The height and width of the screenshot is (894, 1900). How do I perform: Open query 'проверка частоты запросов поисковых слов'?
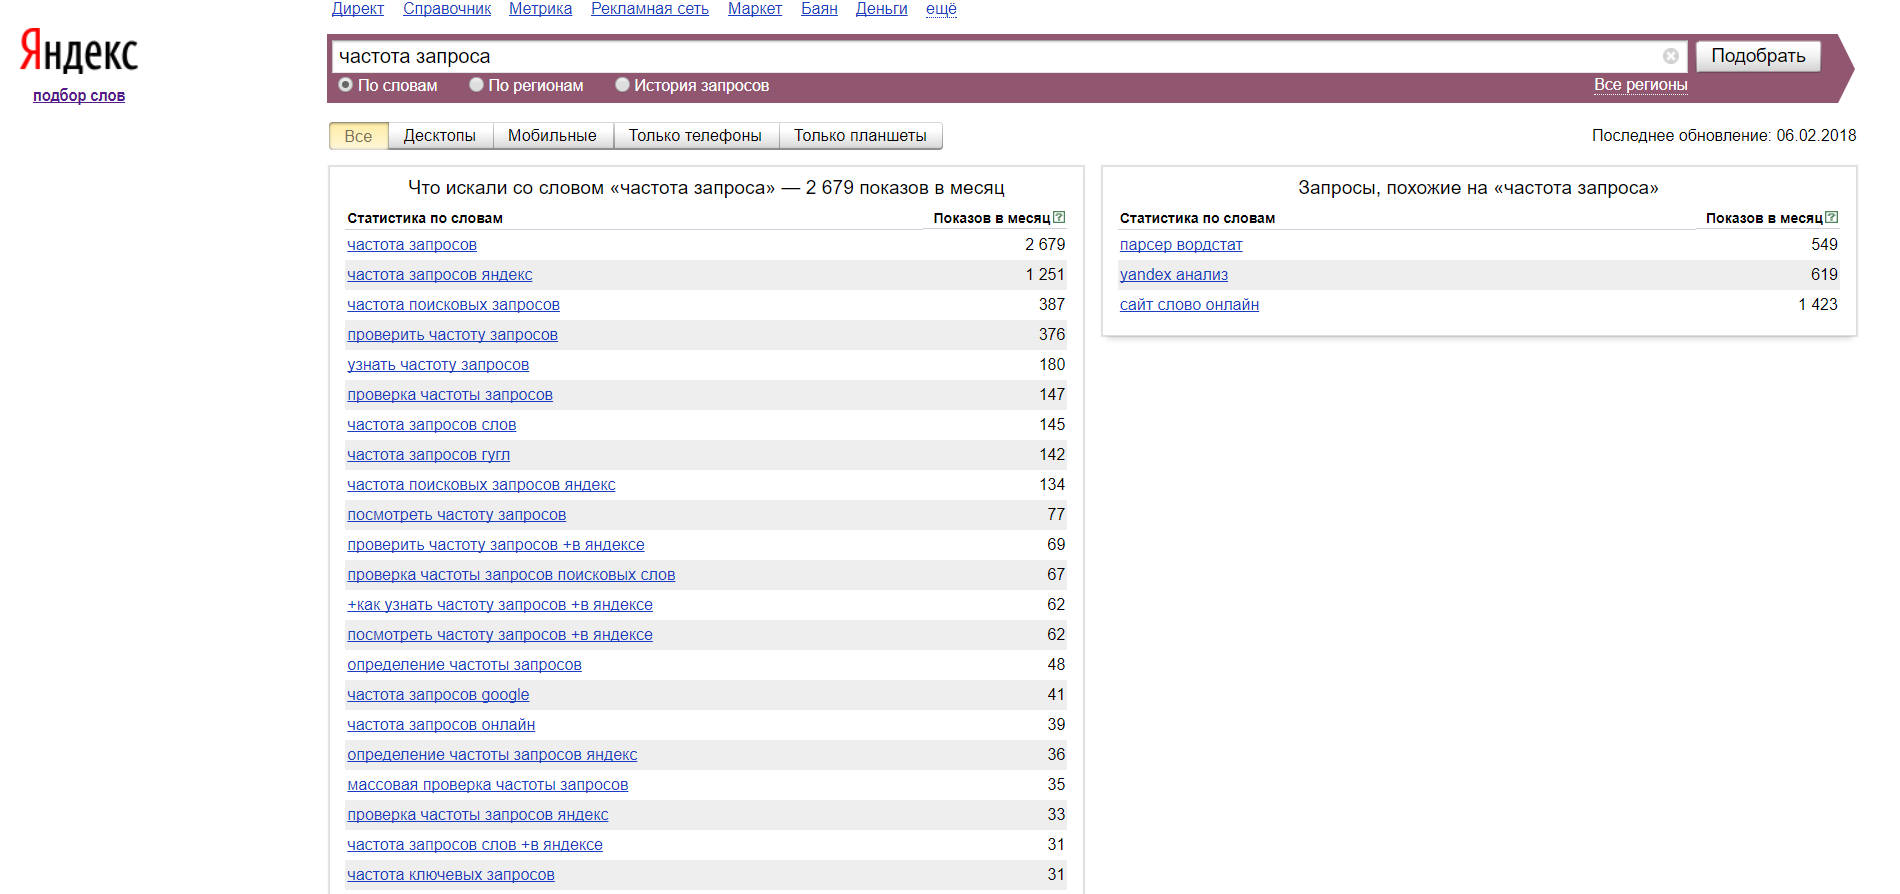(x=511, y=575)
